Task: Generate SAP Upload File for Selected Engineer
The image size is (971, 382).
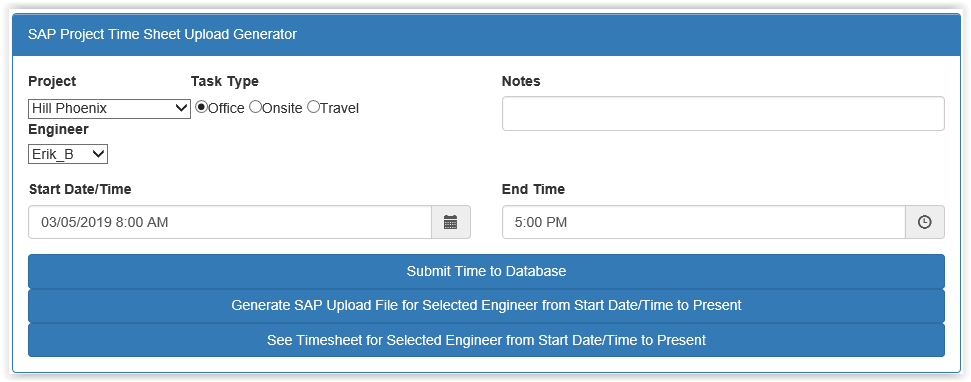Action: [486, 305]
